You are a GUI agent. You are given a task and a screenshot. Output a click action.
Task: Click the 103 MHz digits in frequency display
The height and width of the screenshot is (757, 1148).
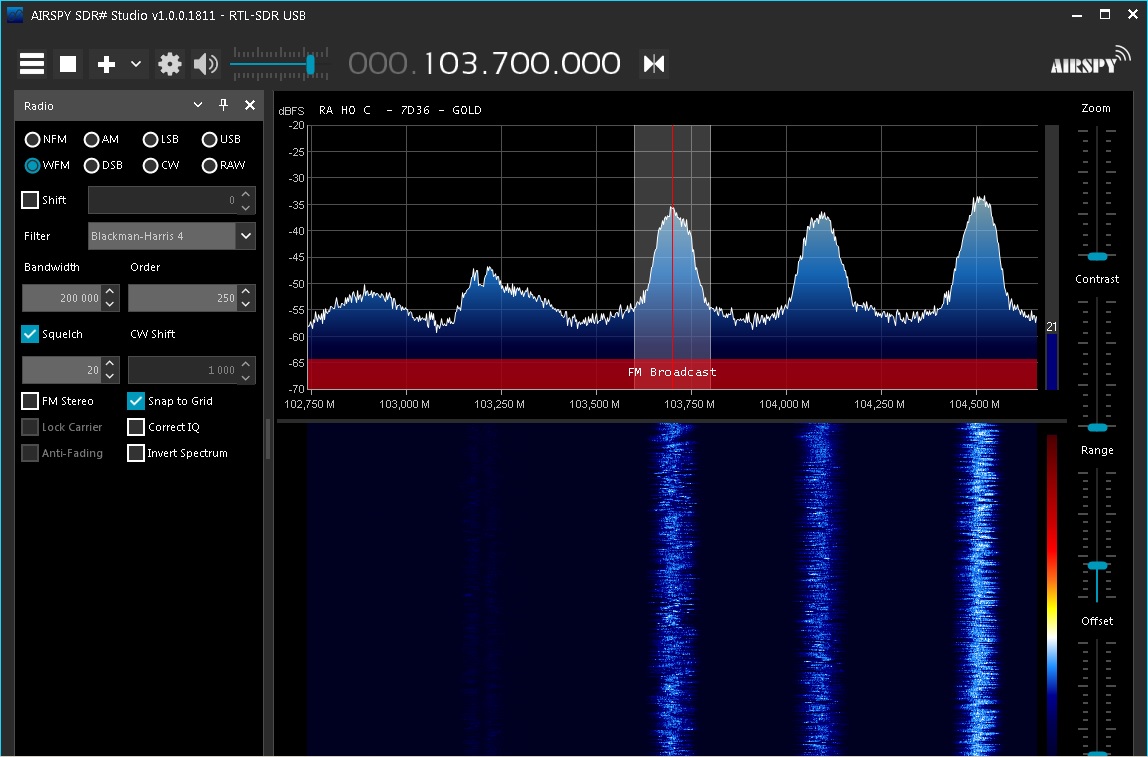pos(450,64)
